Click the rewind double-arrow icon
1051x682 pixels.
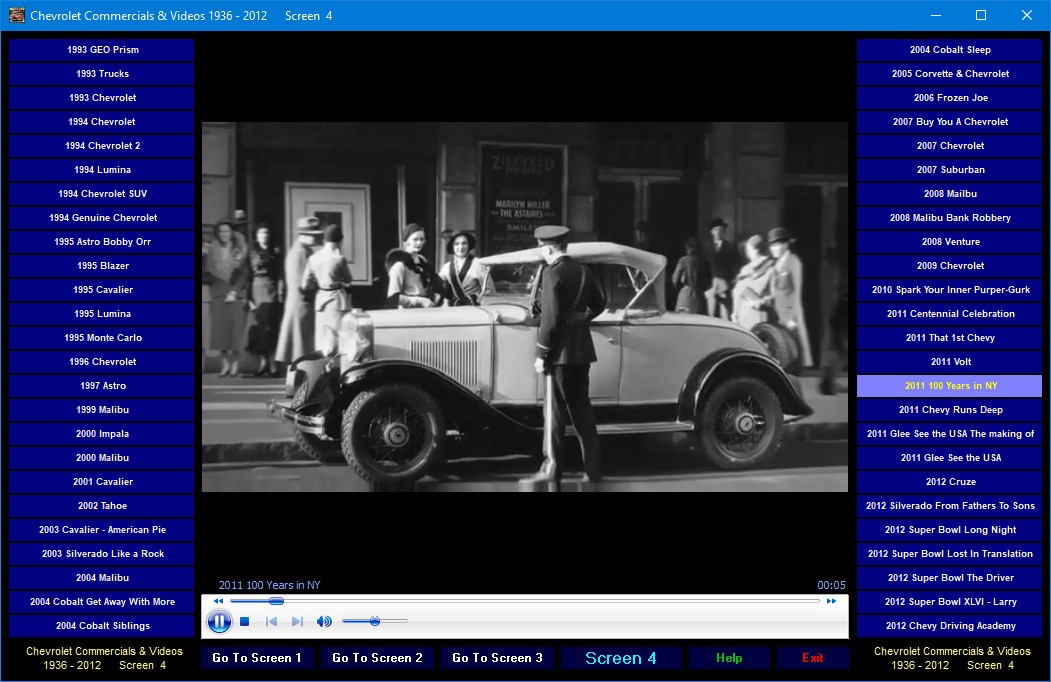tap(218, 601)
